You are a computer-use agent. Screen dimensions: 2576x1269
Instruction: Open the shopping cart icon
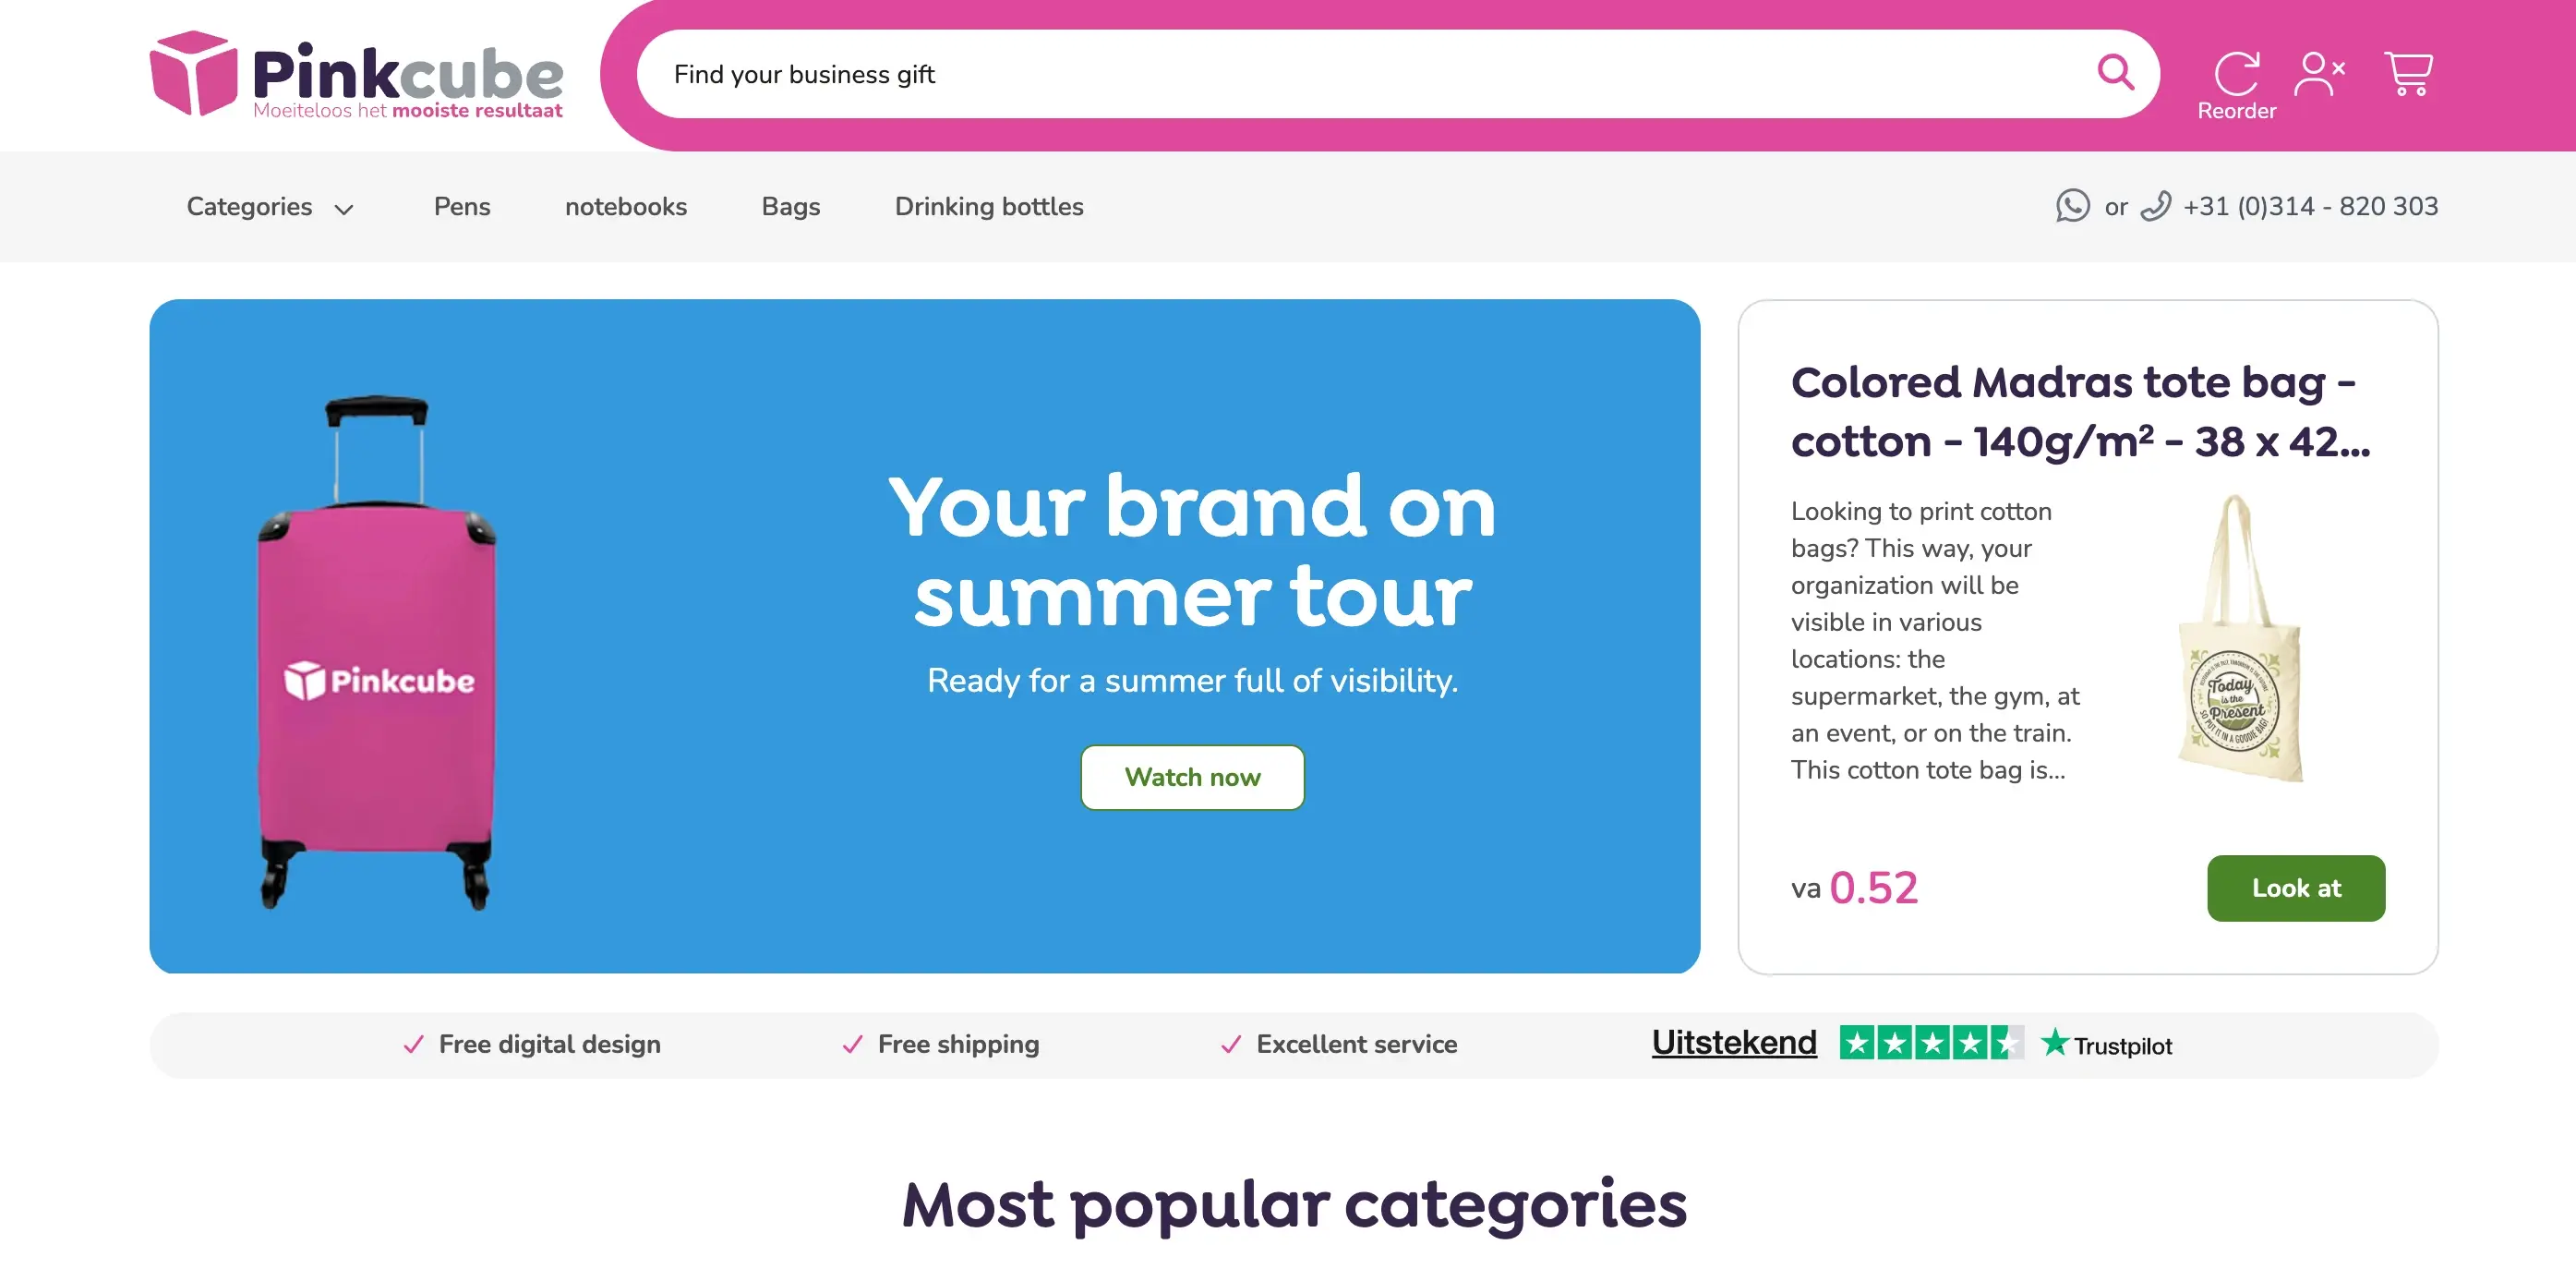pyautogui.click(x=2408, y=74)
